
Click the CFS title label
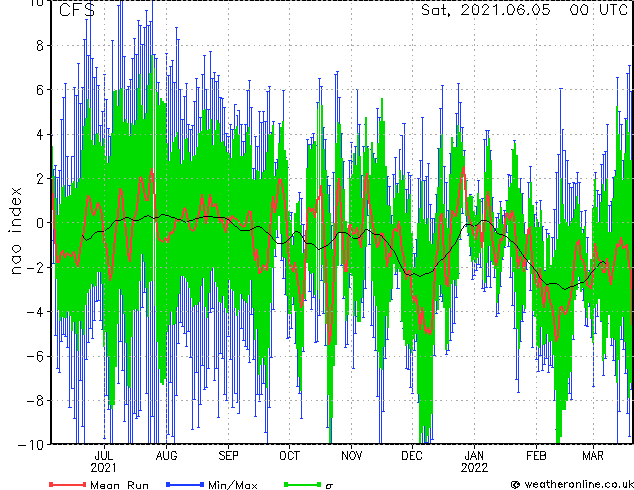[77, 10]
